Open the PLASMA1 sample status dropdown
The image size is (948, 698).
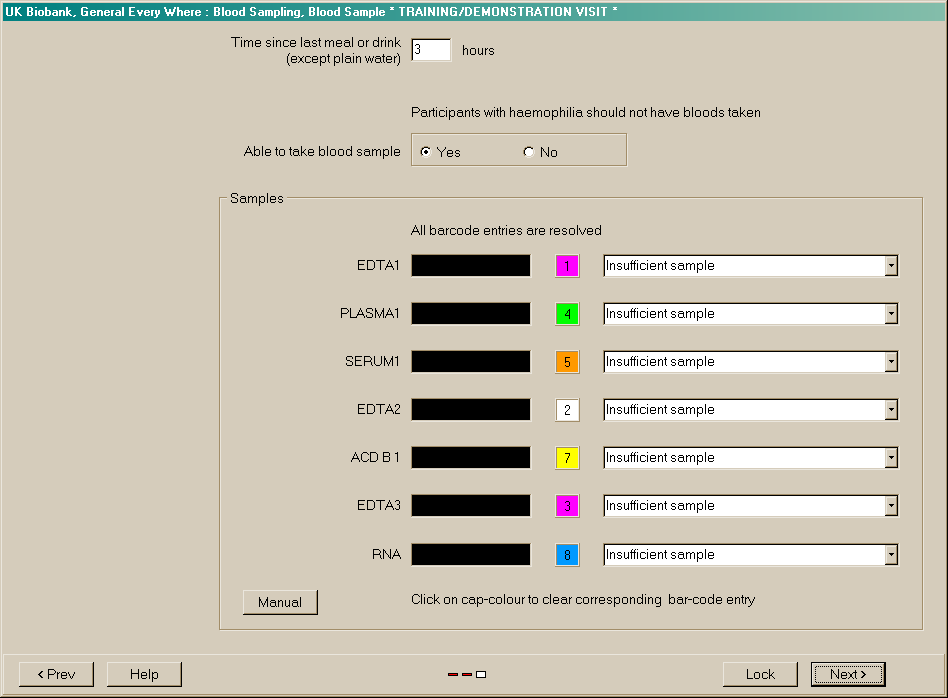890,314
